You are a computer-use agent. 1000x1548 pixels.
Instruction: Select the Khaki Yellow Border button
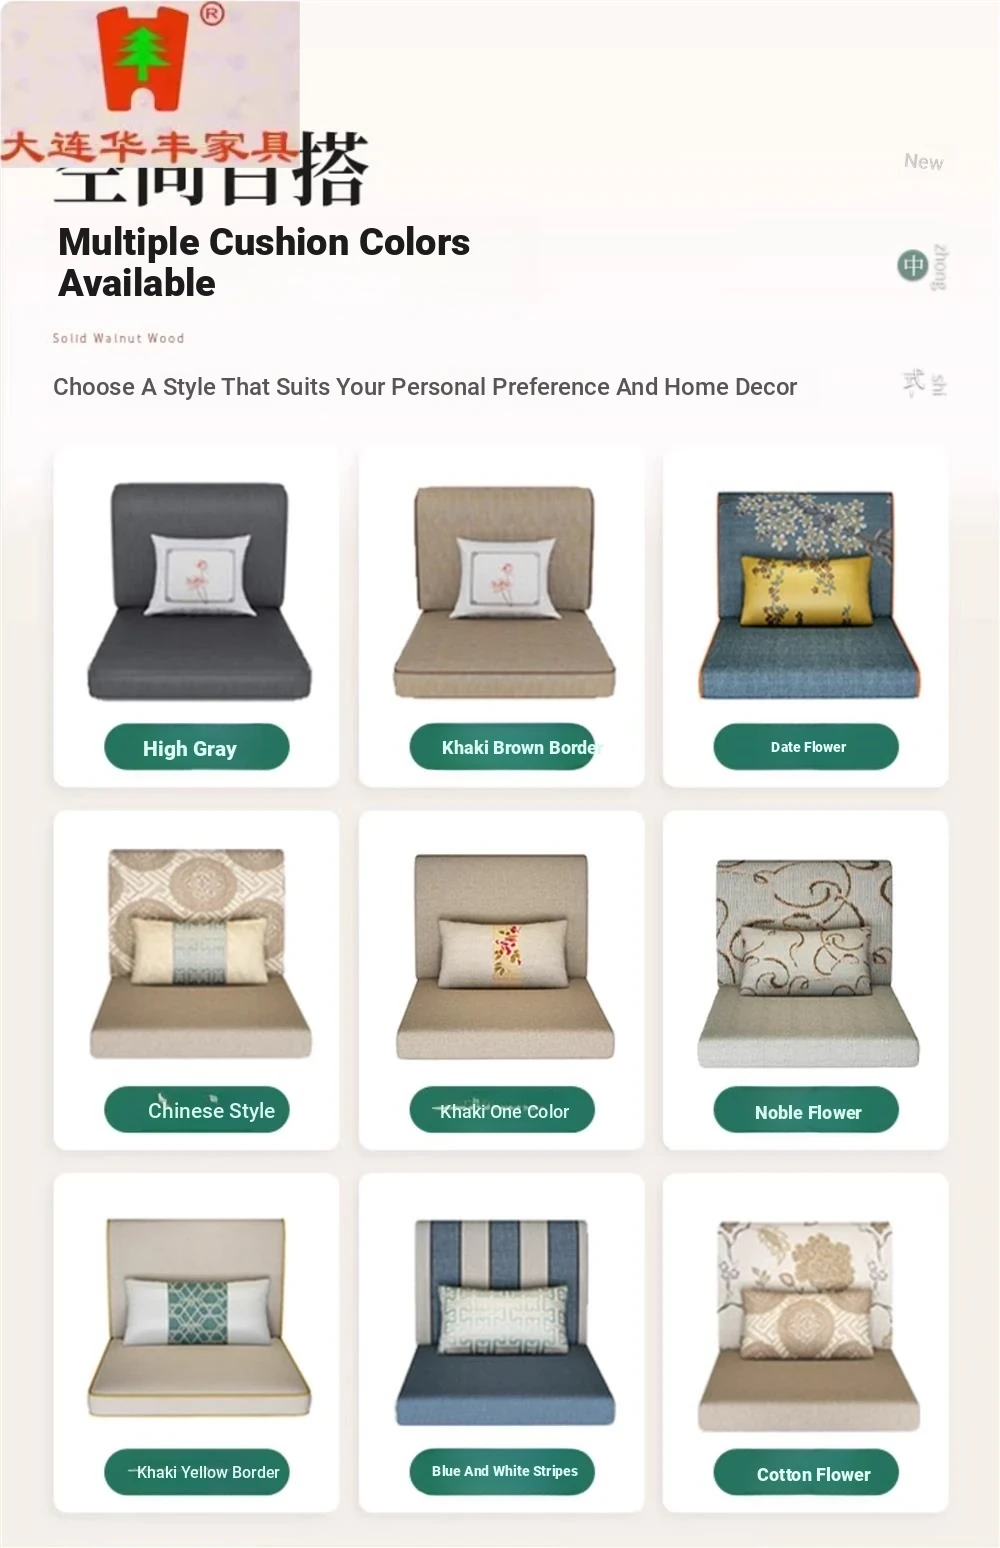(x=197, y=1472)
